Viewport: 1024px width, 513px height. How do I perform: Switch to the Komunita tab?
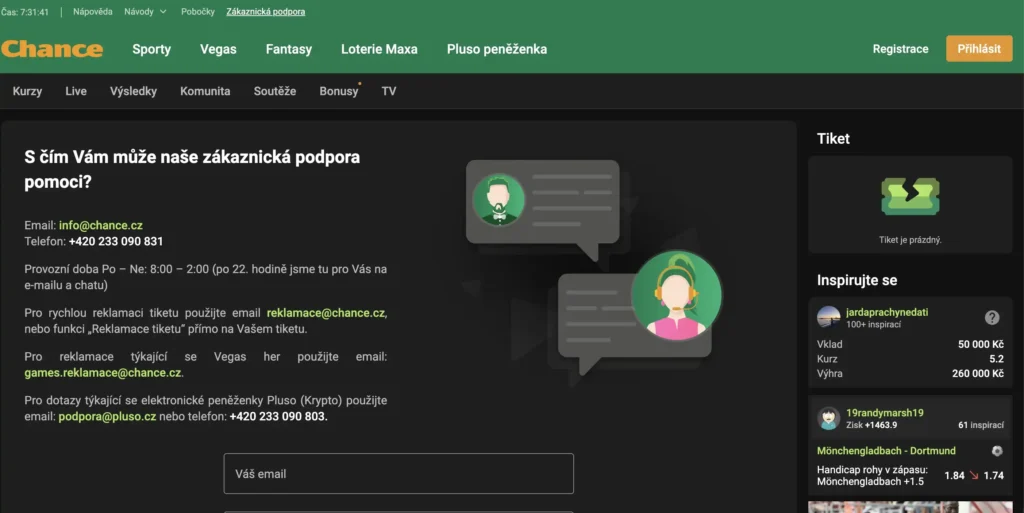205,91
